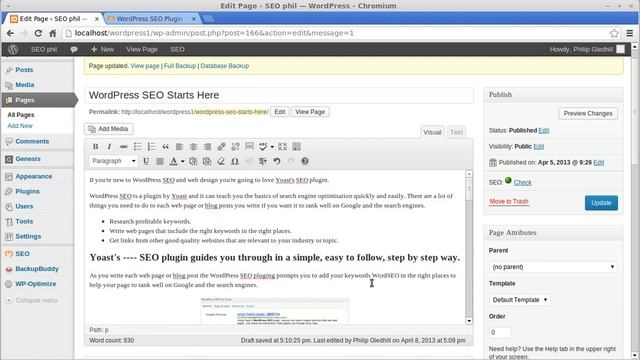Viewport: 640px width, 360px height.
Task: Open the New menu in admin bar
Action: [102, 49]
